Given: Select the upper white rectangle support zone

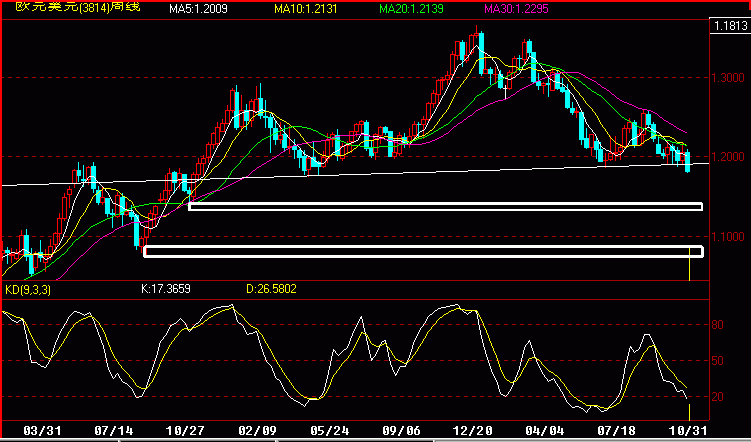Looking at the screenshot, I should tap(445, 206).
